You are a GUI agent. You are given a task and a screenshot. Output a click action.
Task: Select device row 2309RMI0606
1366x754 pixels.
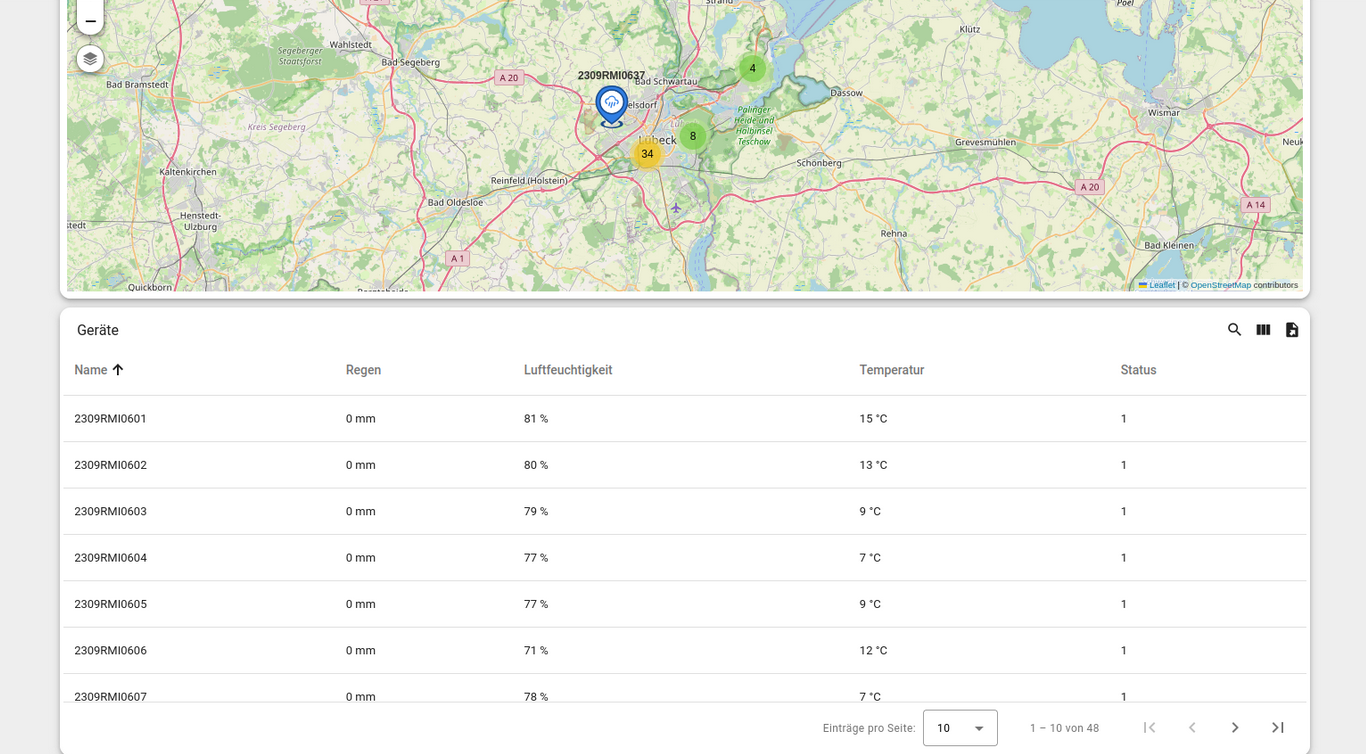coord(685,650)
